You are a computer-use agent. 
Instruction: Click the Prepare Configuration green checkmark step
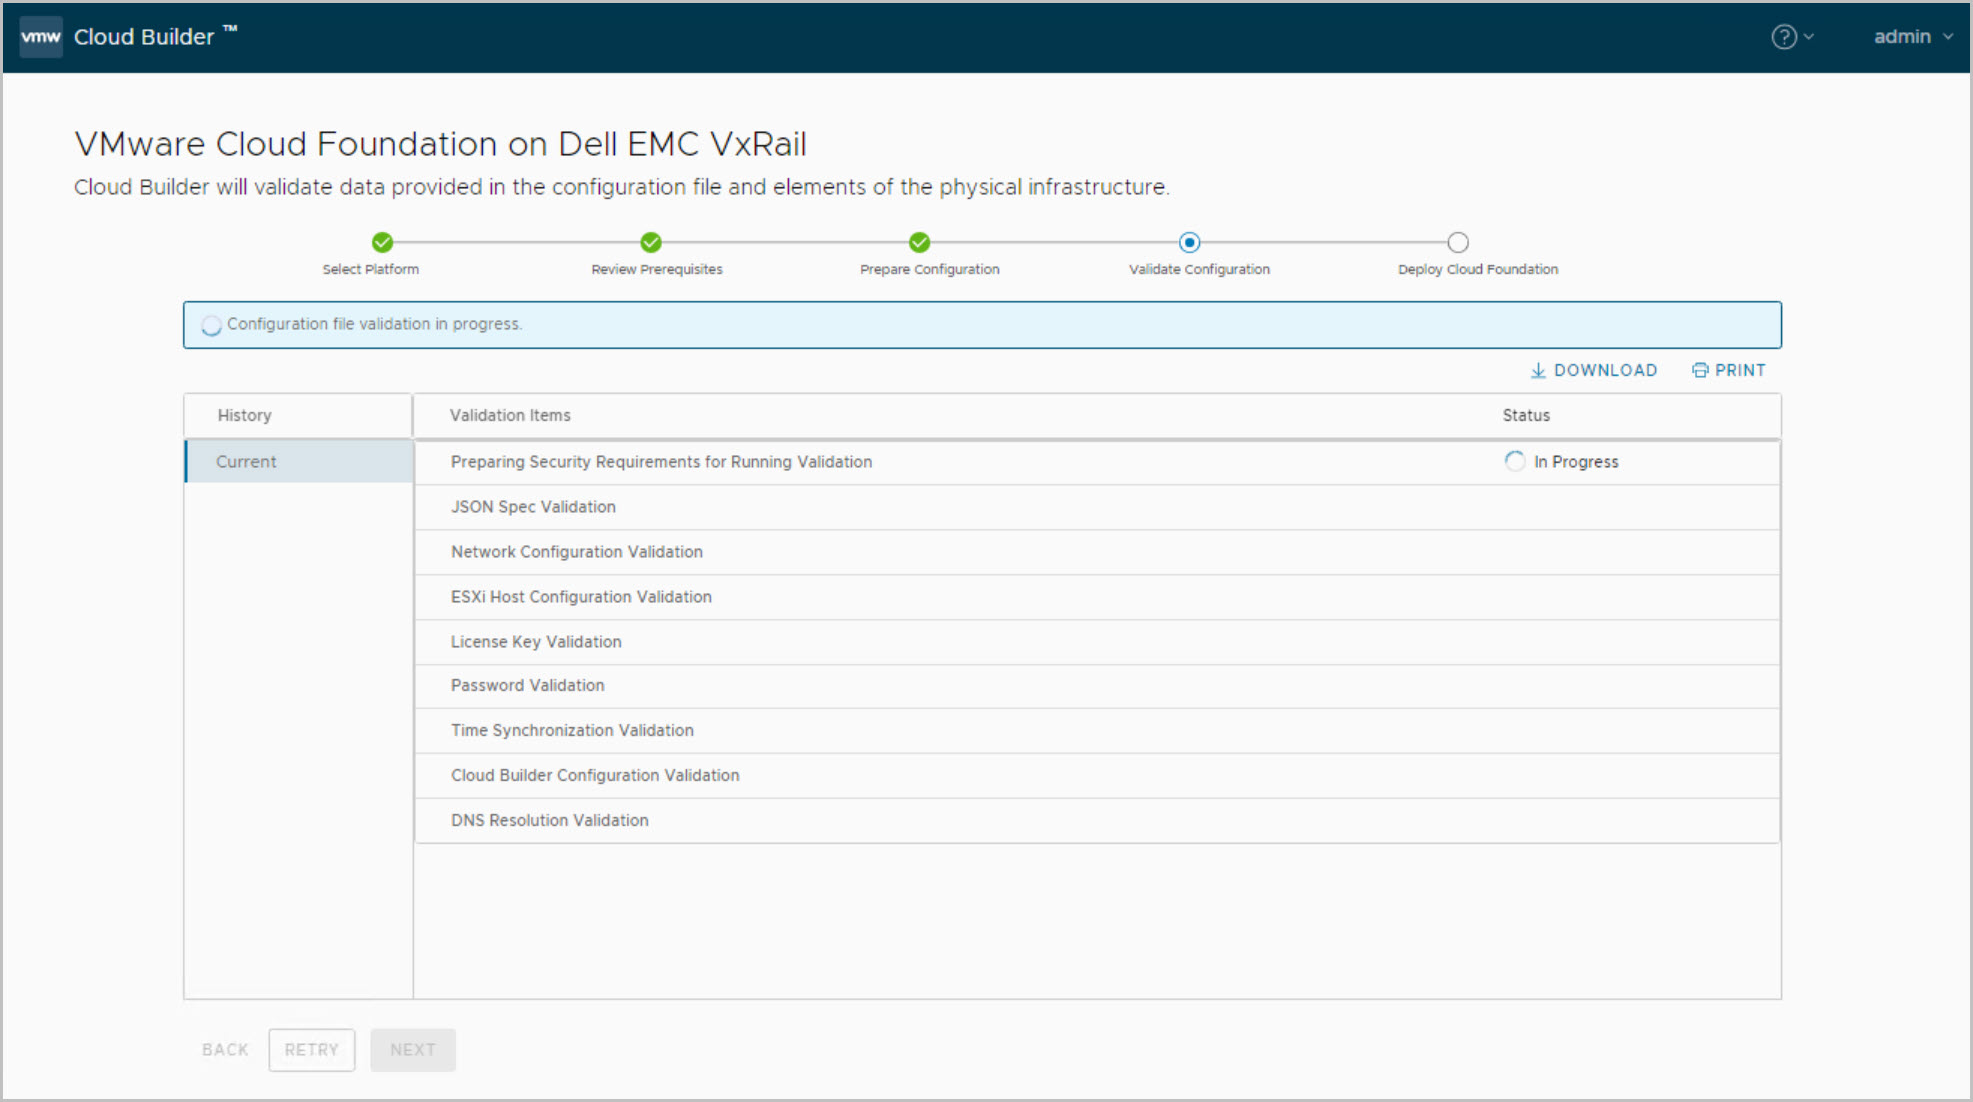pos(920,242)
